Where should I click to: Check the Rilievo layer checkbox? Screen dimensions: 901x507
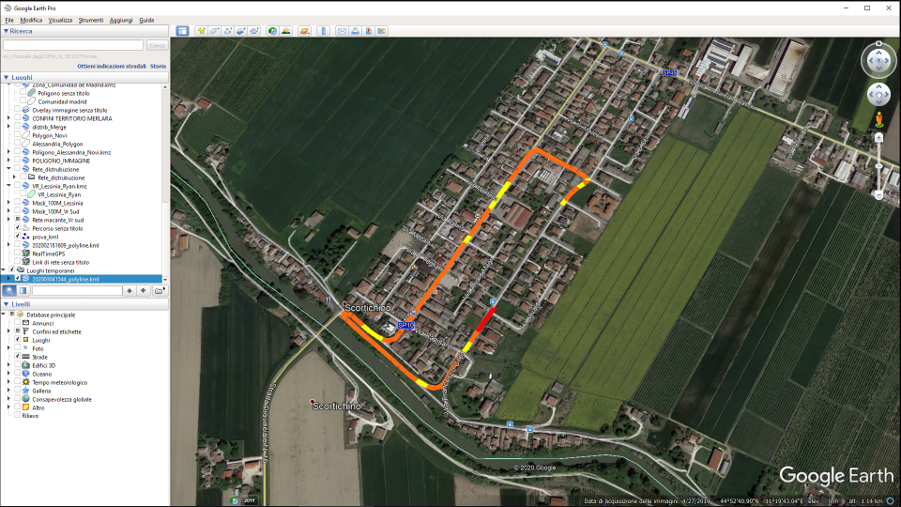(17, 416)
